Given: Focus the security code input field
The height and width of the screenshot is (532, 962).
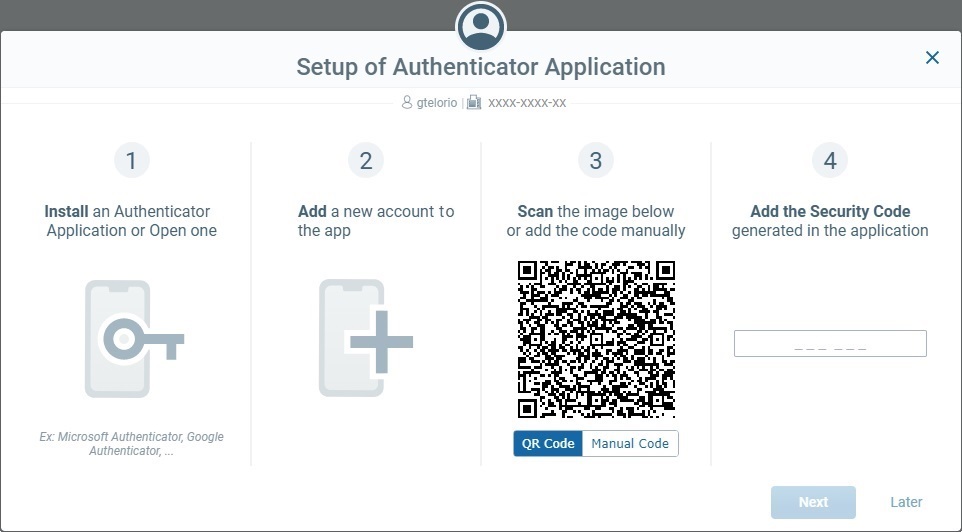Looking at the screenshot, I should click(830, 344).
